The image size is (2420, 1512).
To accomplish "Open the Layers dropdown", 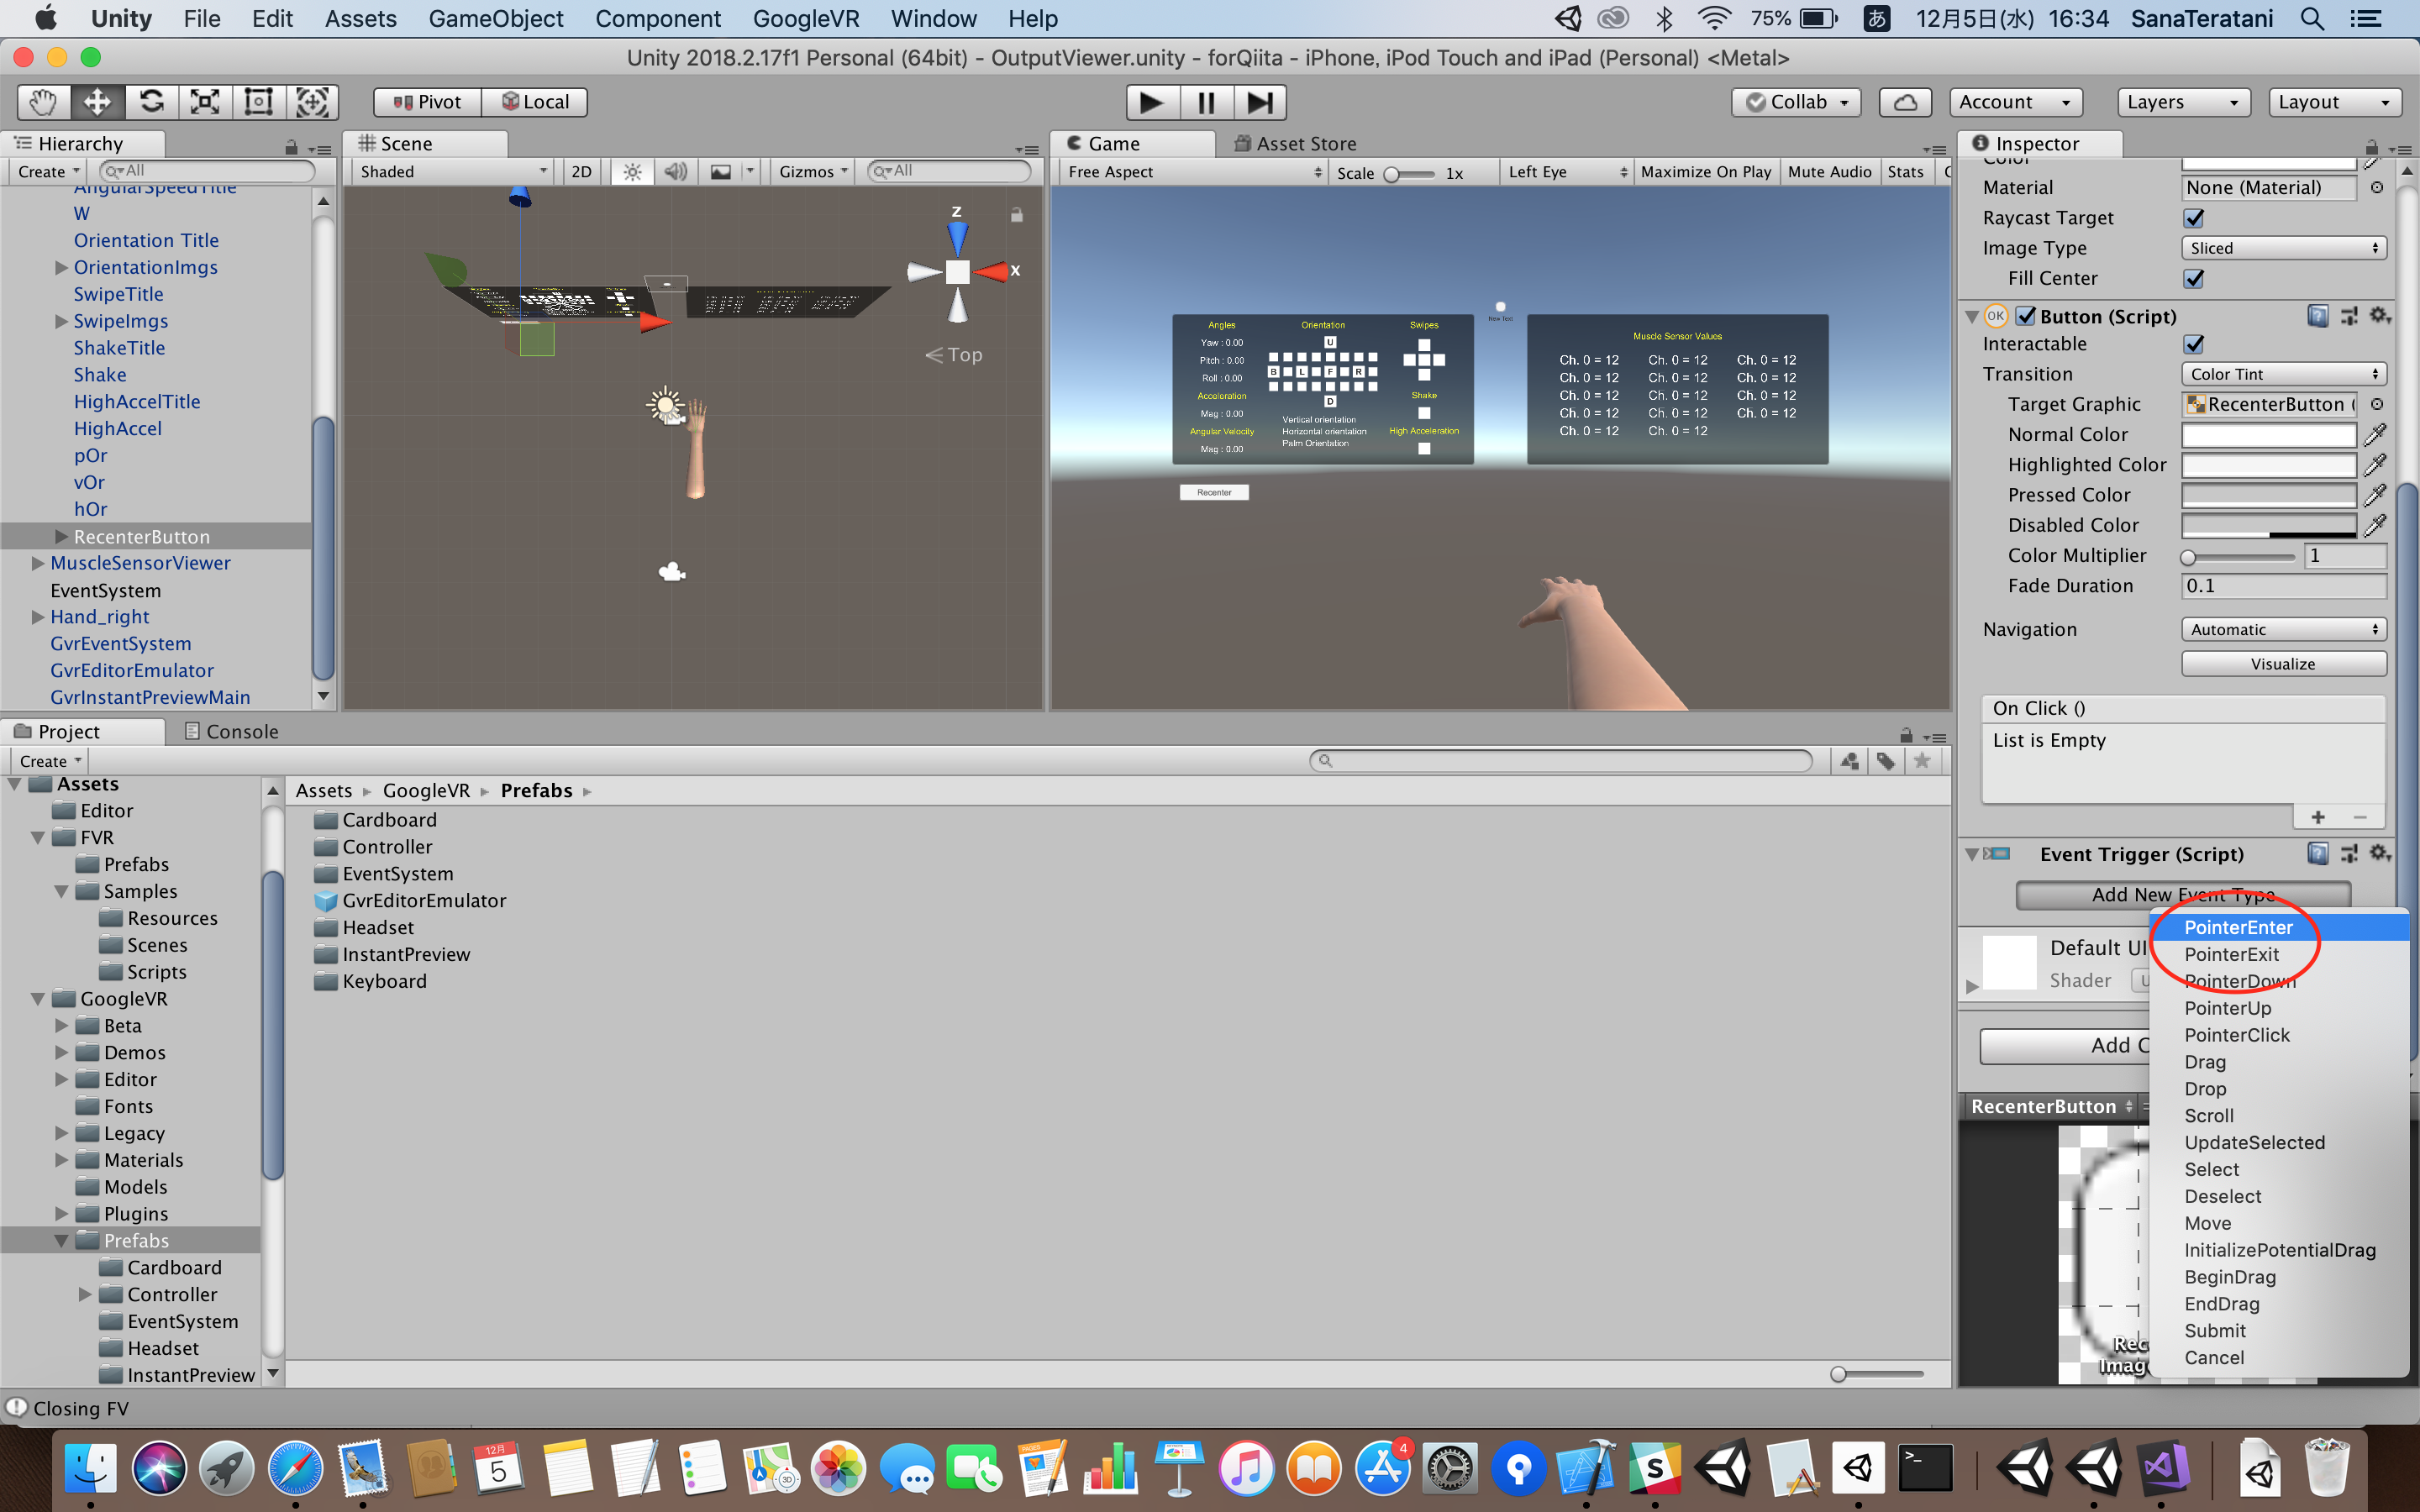I will coord(2182,102).
